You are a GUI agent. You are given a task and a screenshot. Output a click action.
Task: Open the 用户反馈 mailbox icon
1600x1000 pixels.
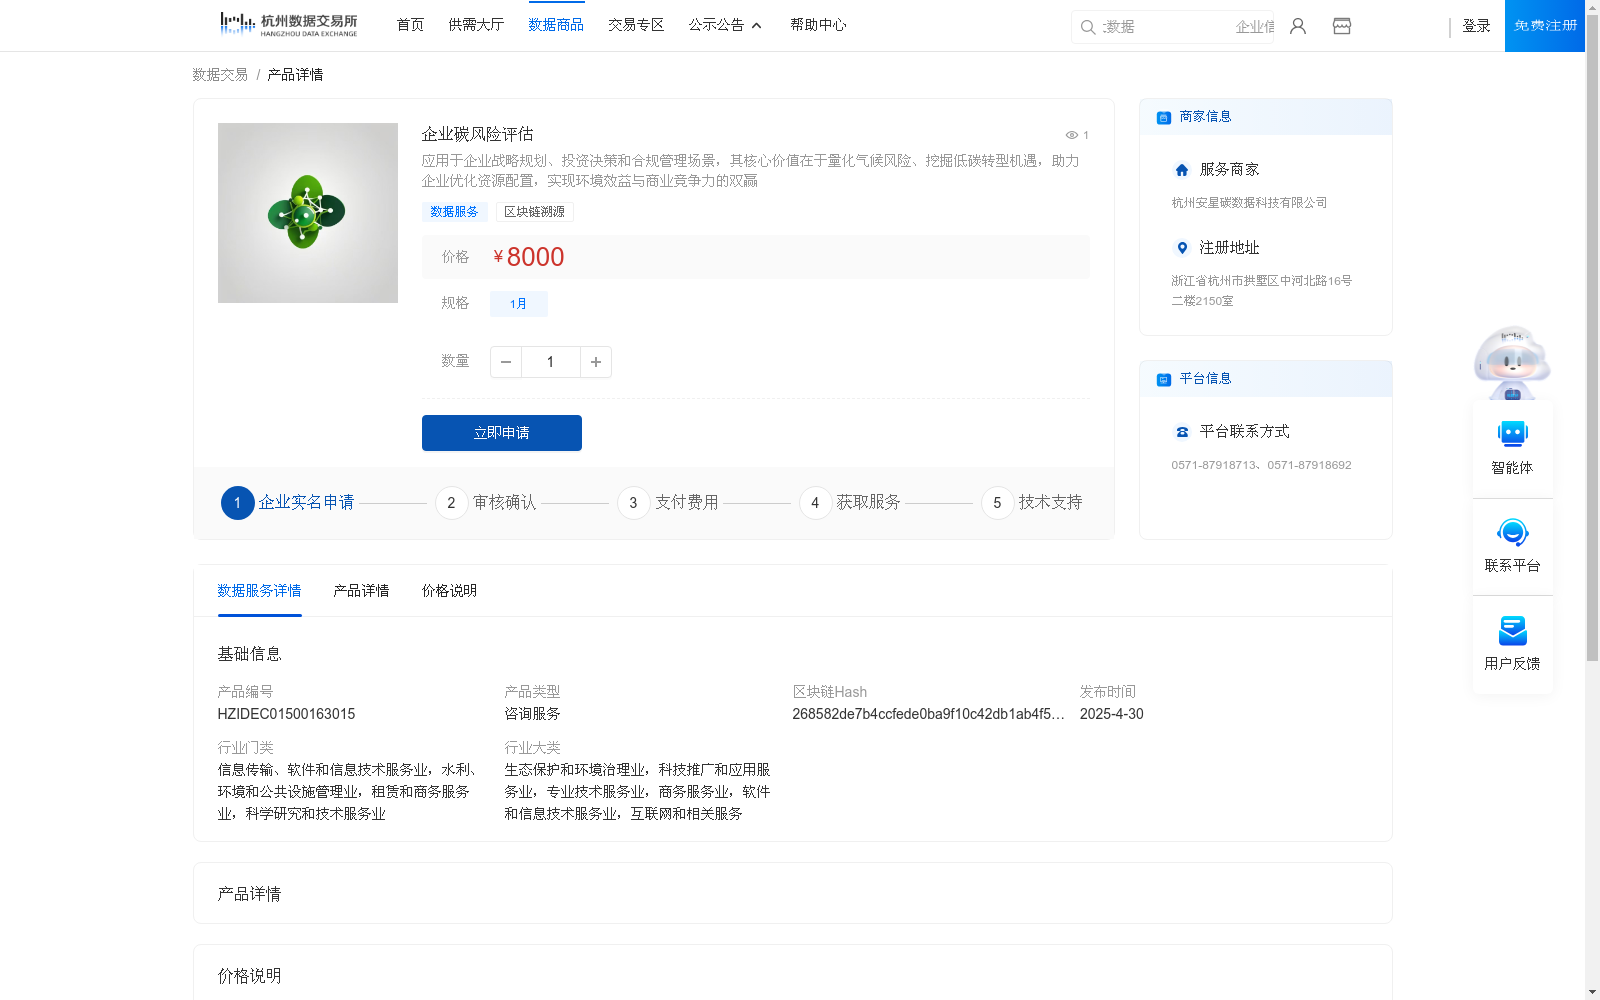click(1513, 630)
